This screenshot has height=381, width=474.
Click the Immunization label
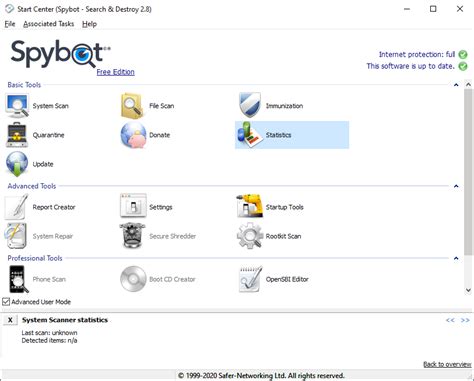[x=284, y=106]
